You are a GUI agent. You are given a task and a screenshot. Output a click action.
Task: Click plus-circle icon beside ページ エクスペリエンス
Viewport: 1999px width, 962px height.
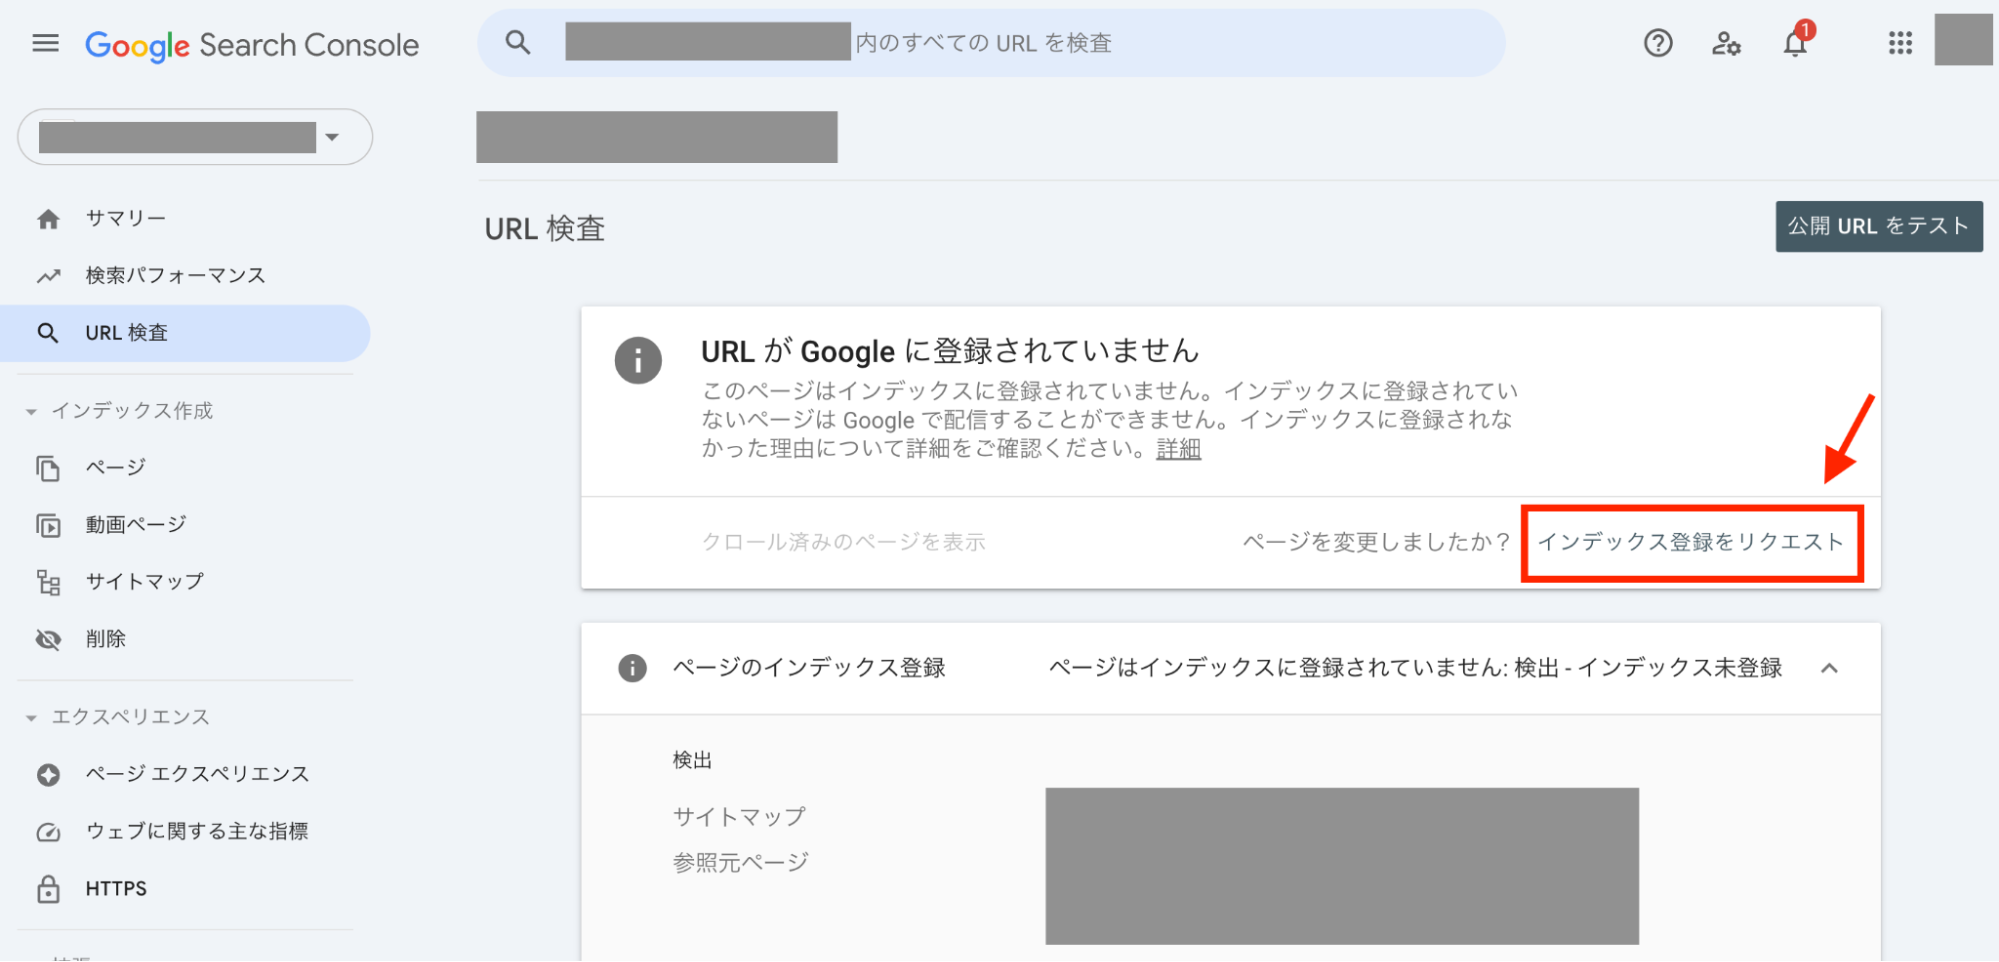pos(48,775)
